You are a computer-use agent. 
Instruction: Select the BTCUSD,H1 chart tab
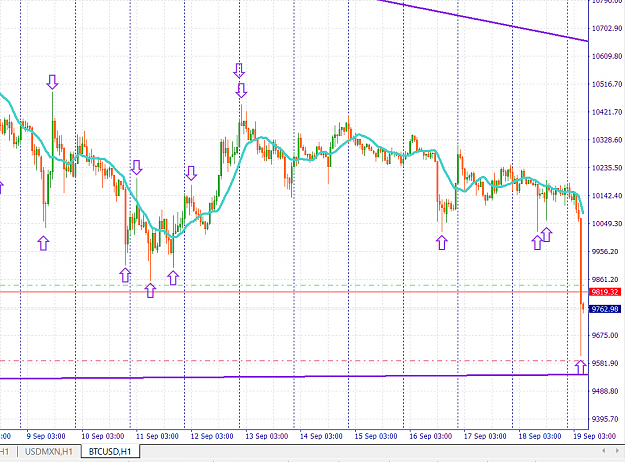coord(110,452)
